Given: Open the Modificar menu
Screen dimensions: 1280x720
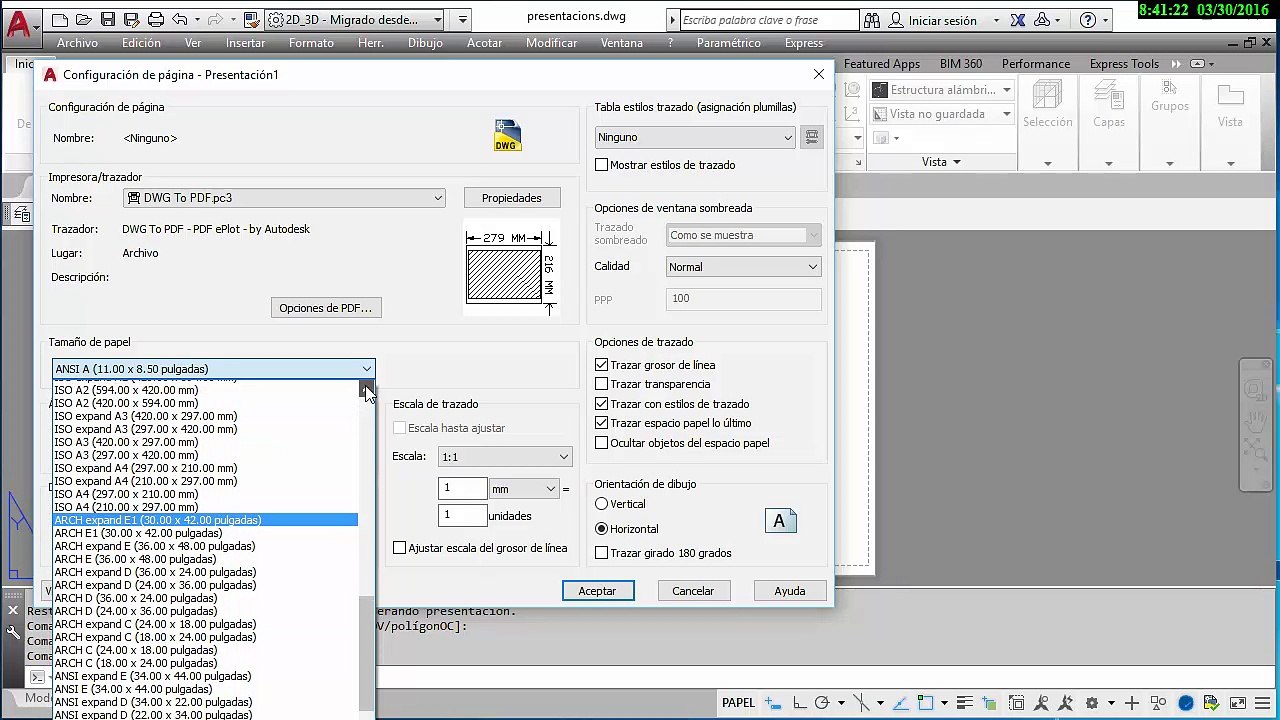Looking at the screenshot, I should point(551,43).
